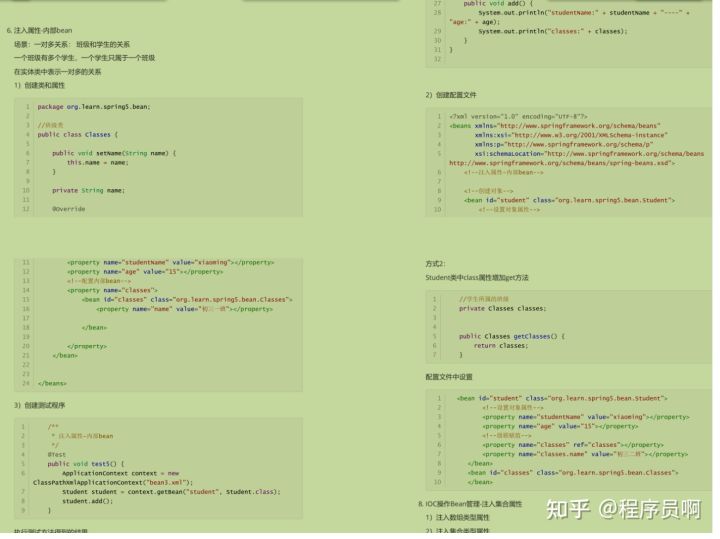Click the println "studentName:" code line
Screen dimensions: 720x539
(584, 13)
